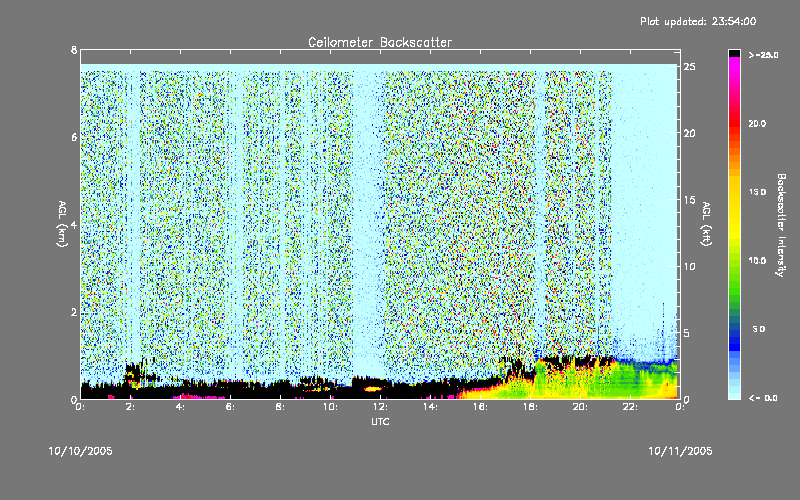
Task: Click the "4" km tick on left axis
Action: pos(74,225)
